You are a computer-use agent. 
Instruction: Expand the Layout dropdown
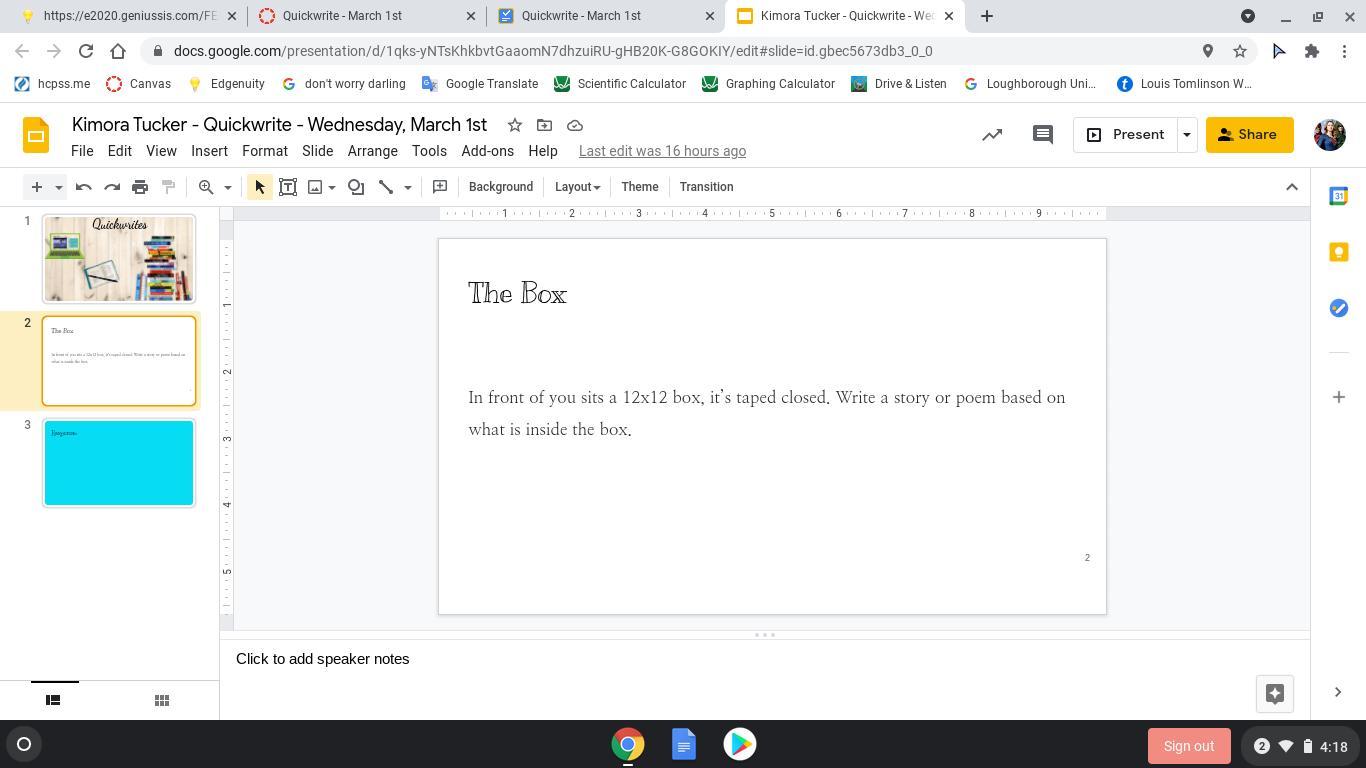[x=577, y=187]
